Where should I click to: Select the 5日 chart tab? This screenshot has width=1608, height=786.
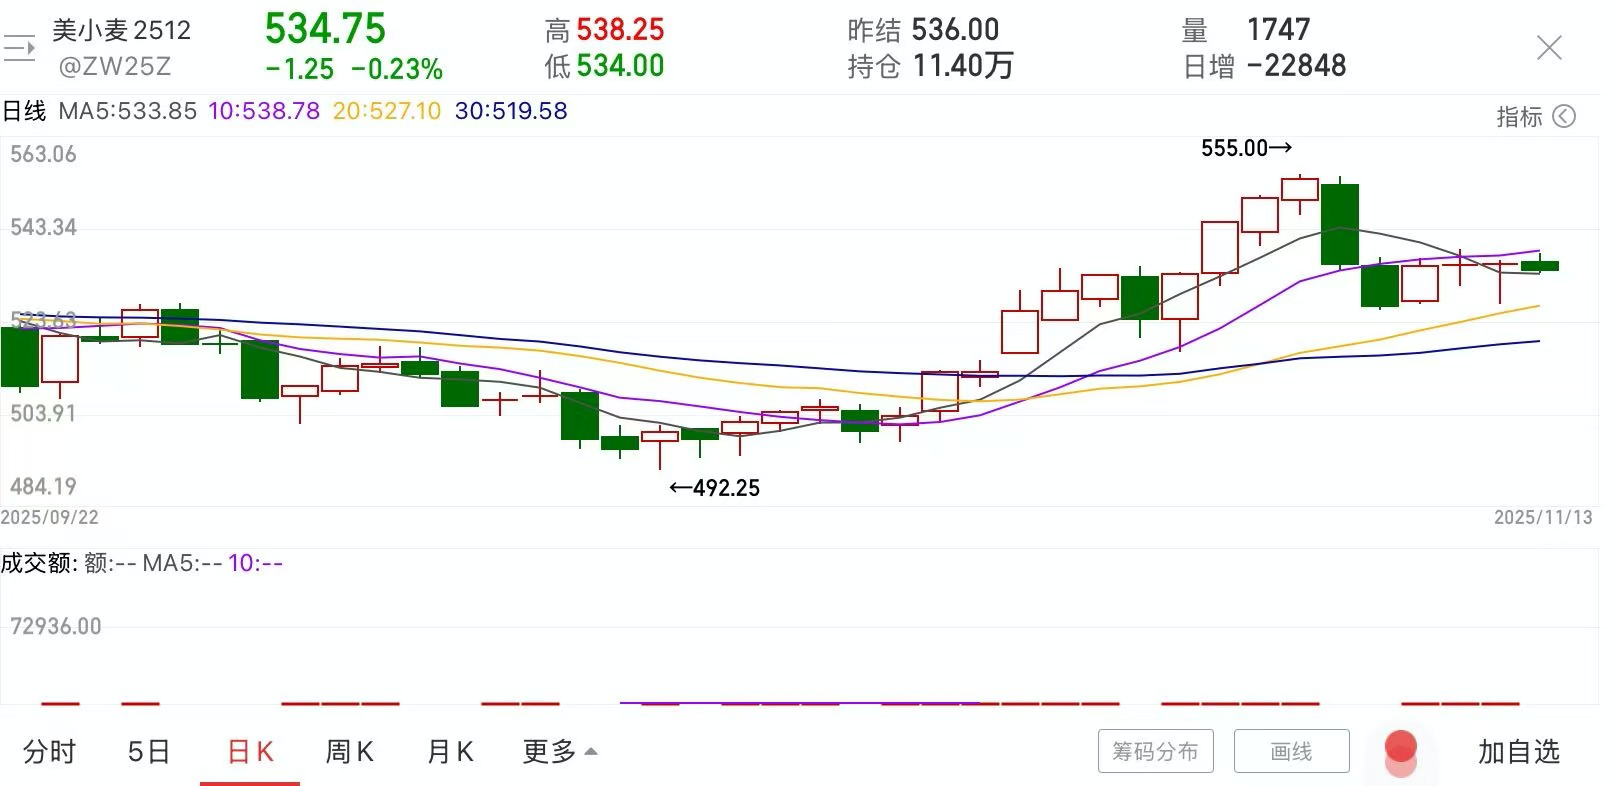point(149,751)
